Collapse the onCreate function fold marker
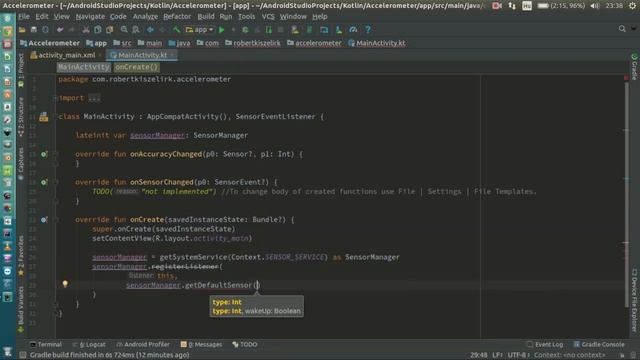The width and height of the screenshot is (640, 360). (56, 220)
